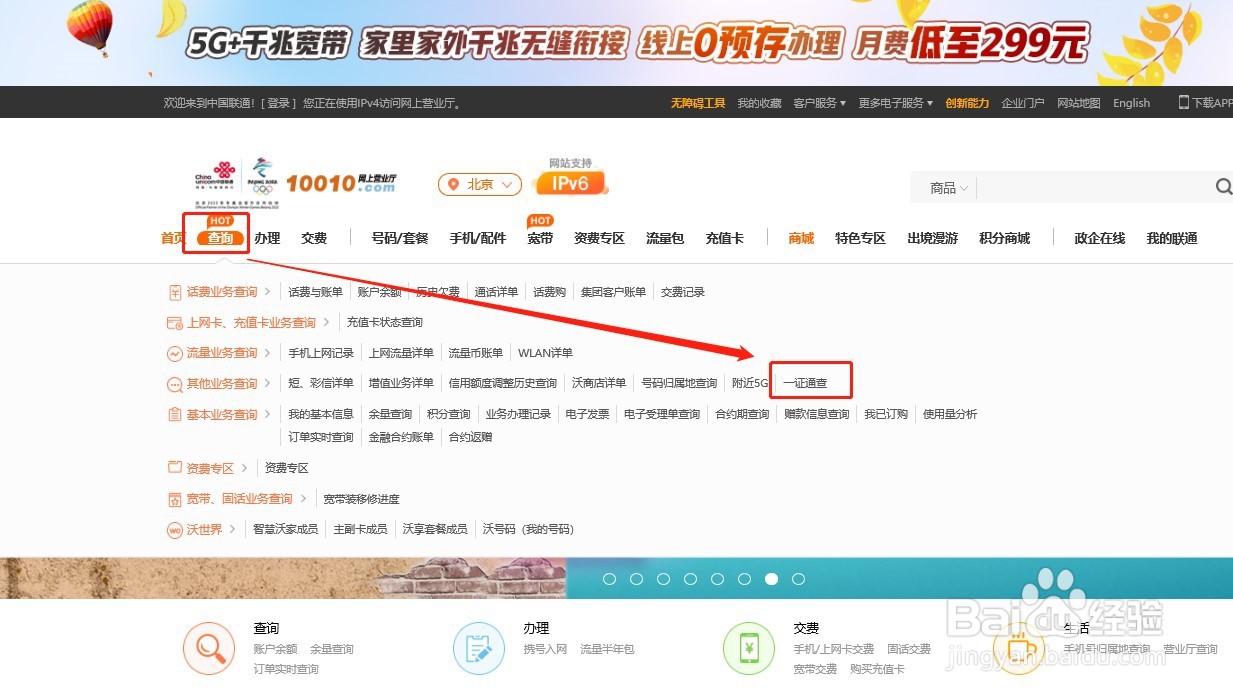Click the 5G+千兆宽带 top banner
1233x699 pixels.
pos(616,43)
